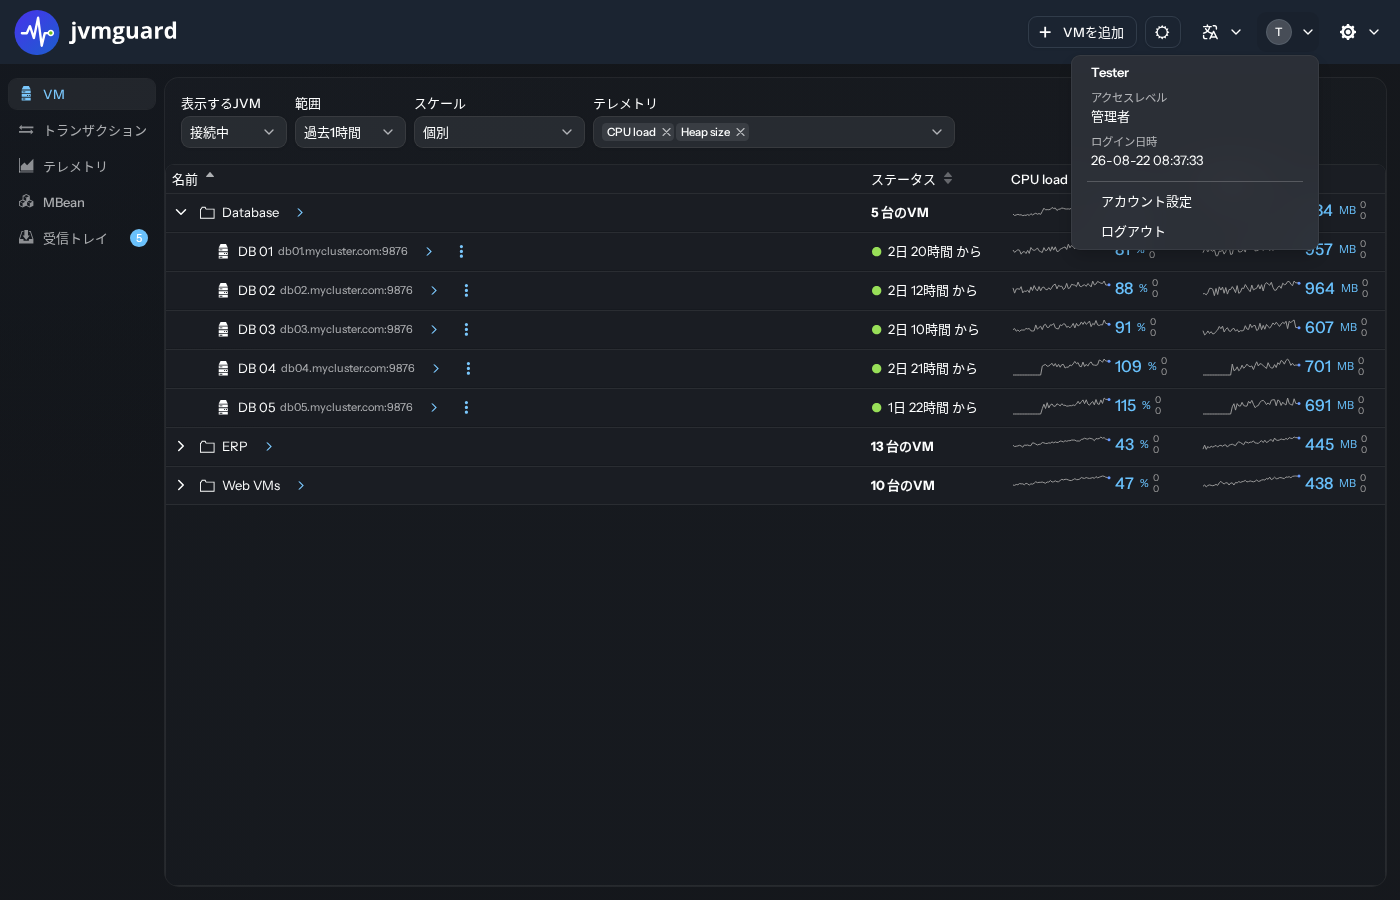Click the login timestamp 26-08-22 08:37:33
The height and width of the screenshot is (900, 1400).
1147,161
